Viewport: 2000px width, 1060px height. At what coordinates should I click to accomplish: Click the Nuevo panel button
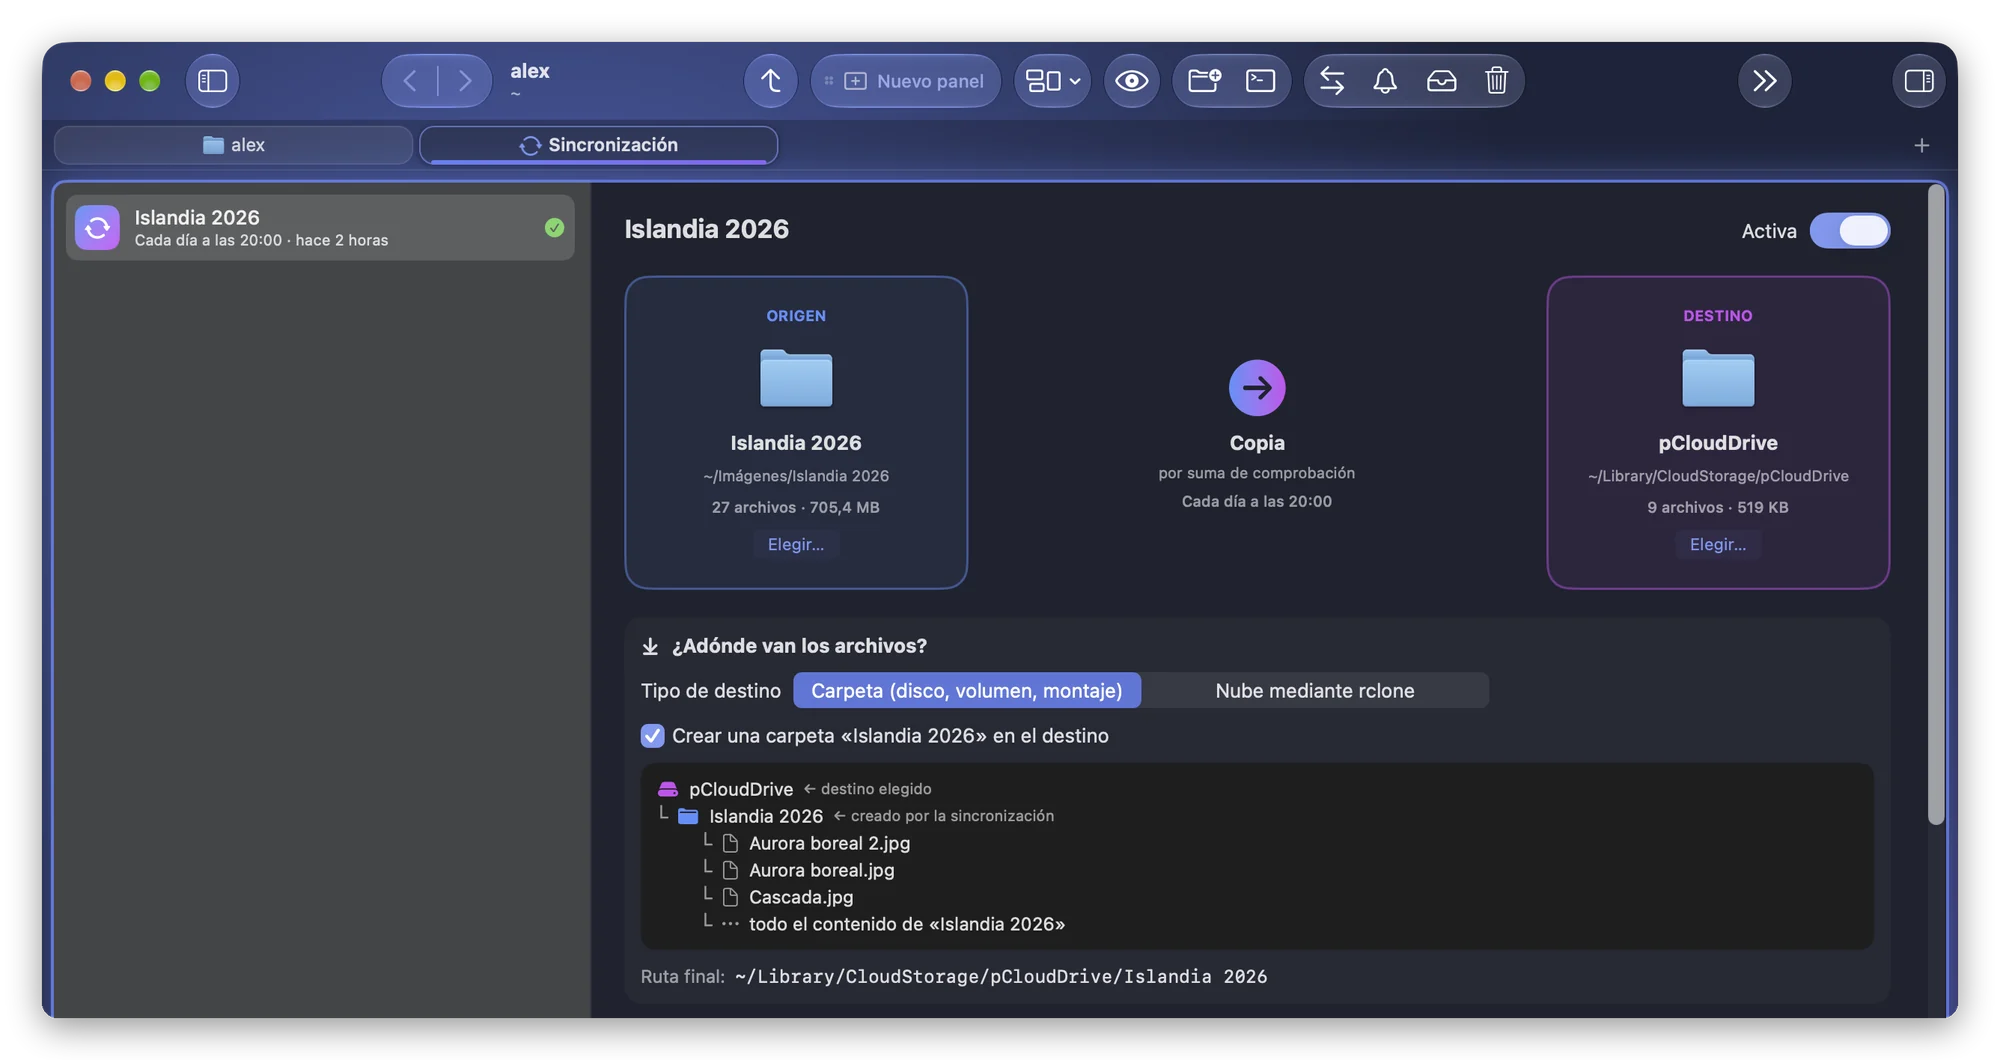pos(905,81)
